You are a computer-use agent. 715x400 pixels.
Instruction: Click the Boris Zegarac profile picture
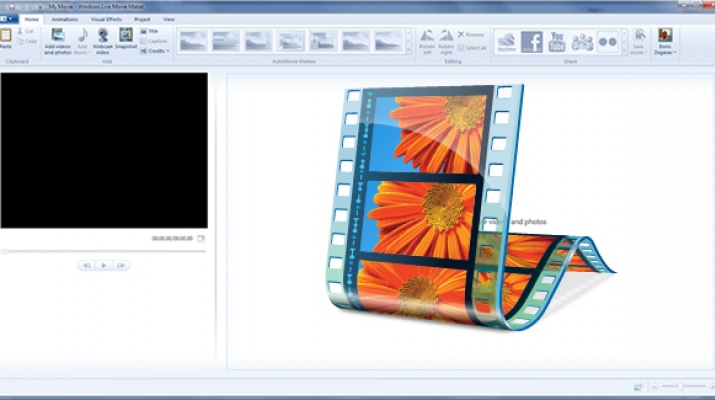665,35
